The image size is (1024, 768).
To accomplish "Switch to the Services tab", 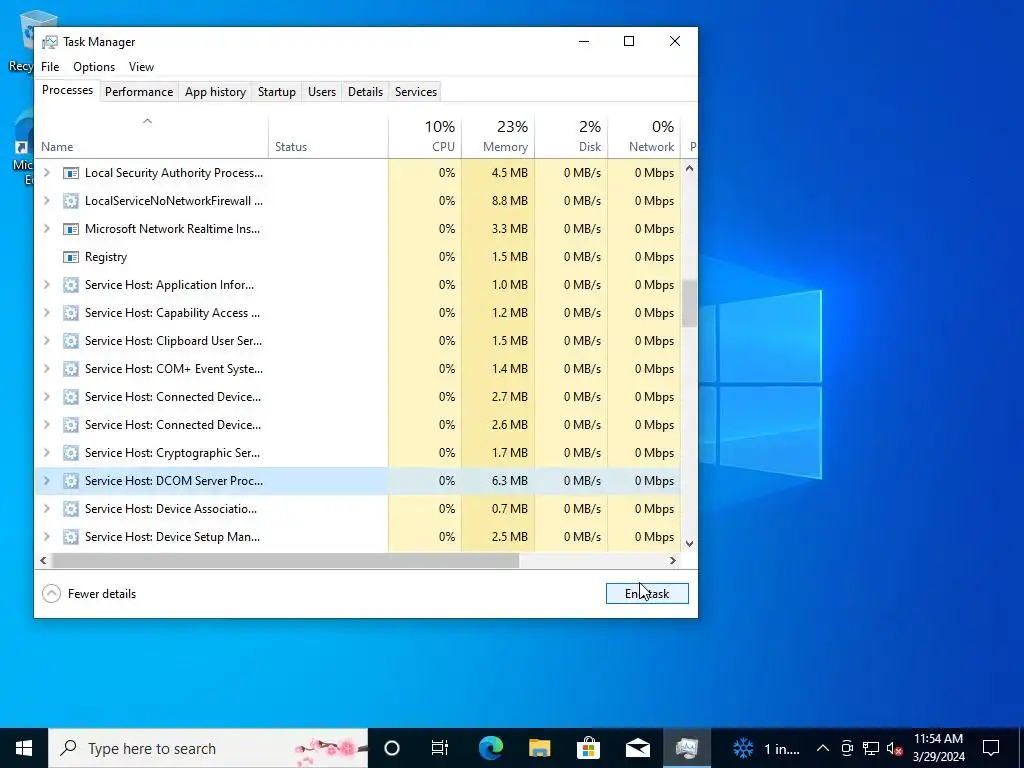I will click(x=416, y=92).
